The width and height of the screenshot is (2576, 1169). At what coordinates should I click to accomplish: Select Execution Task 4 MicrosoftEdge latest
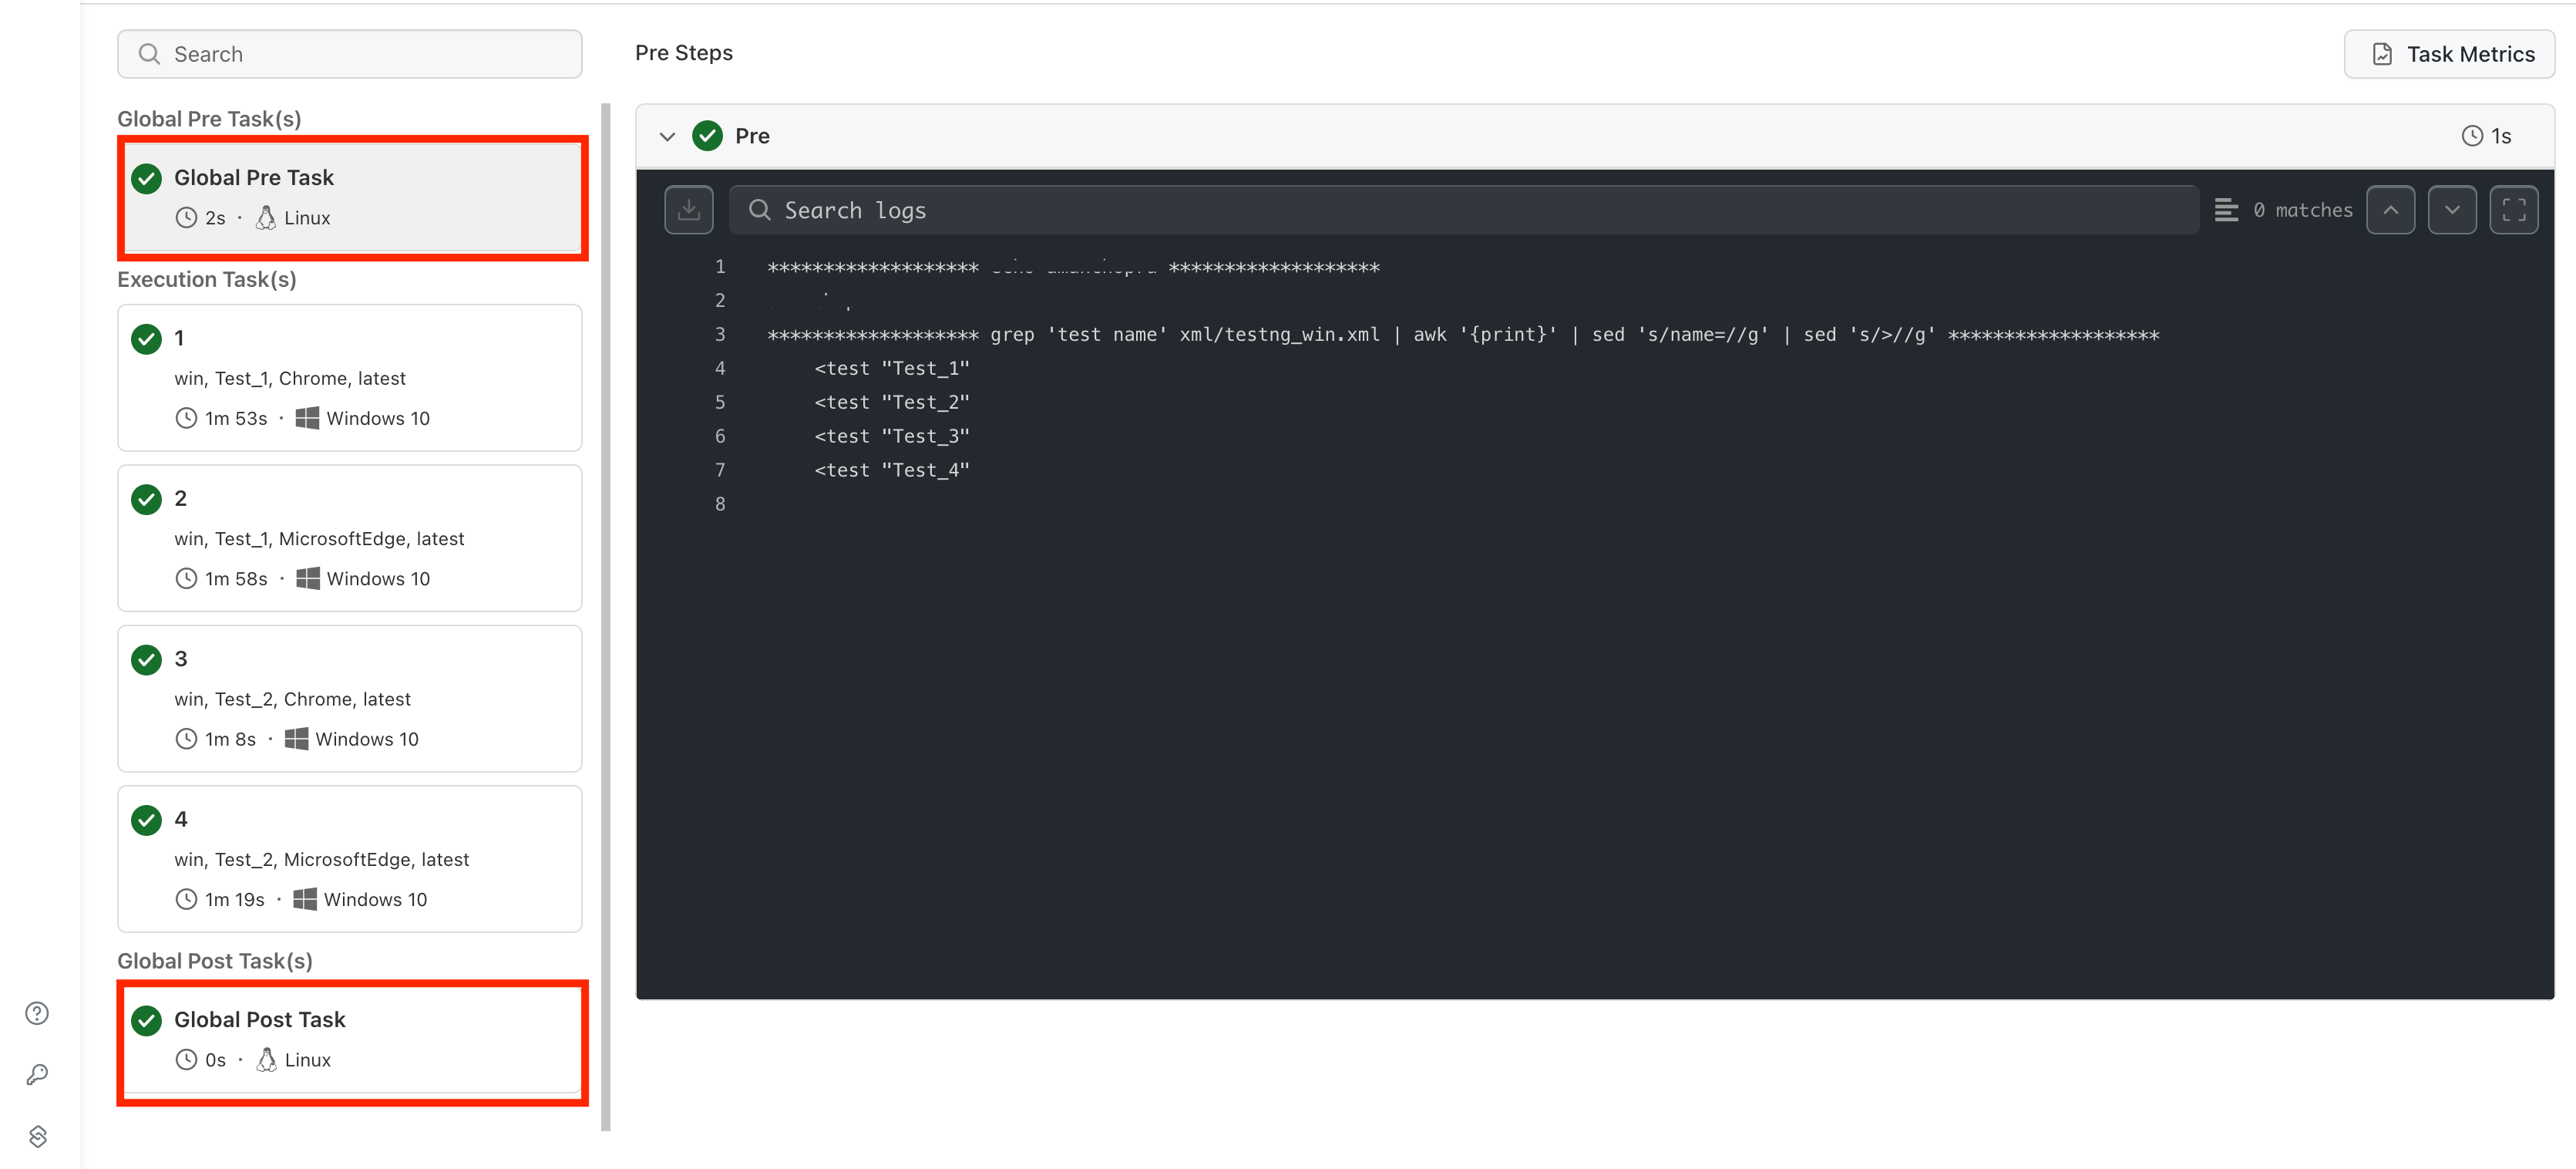[x=349, y=858]
